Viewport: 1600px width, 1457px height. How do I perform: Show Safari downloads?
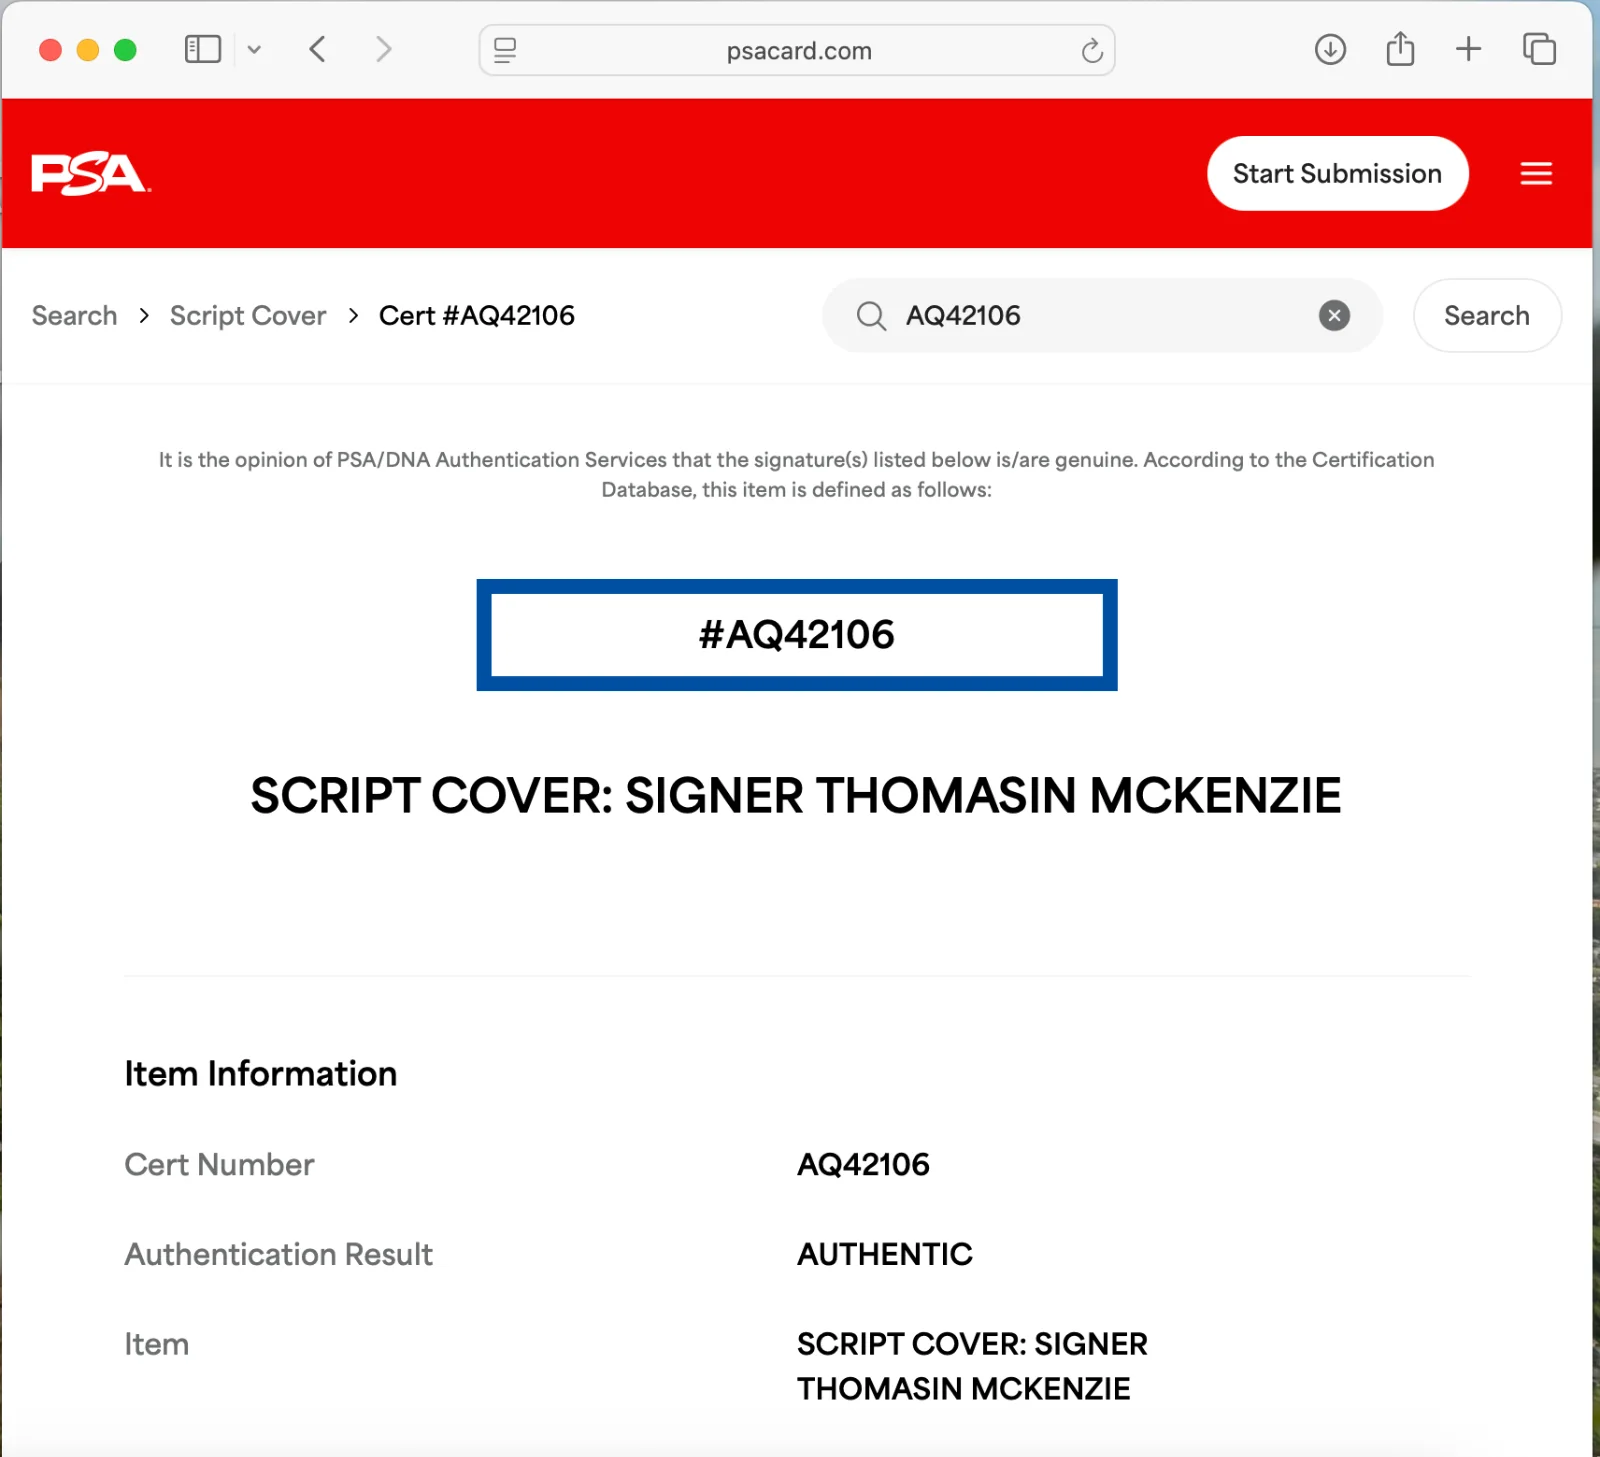1330,49
